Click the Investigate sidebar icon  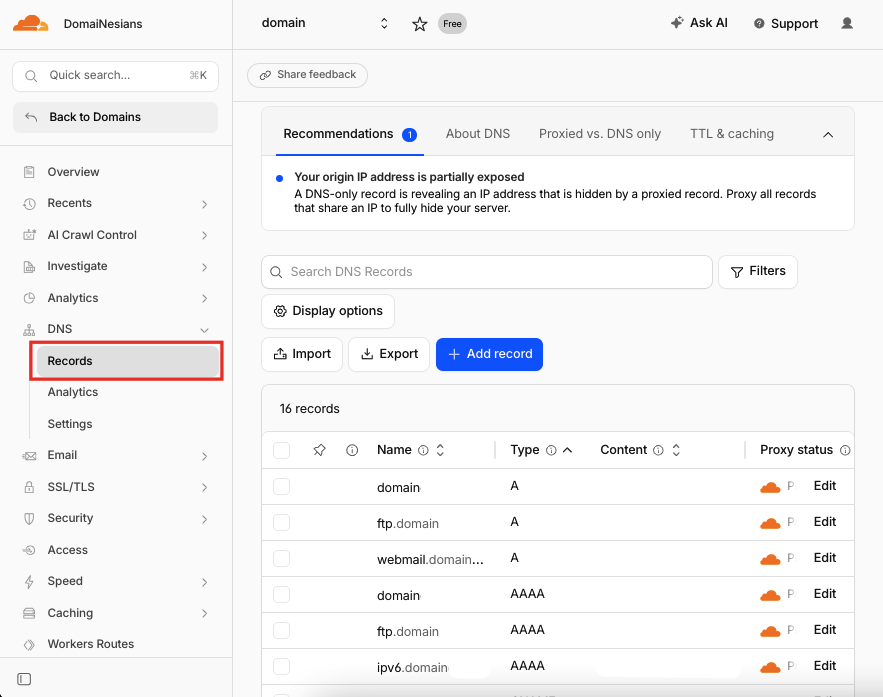[x=29, y=266]
